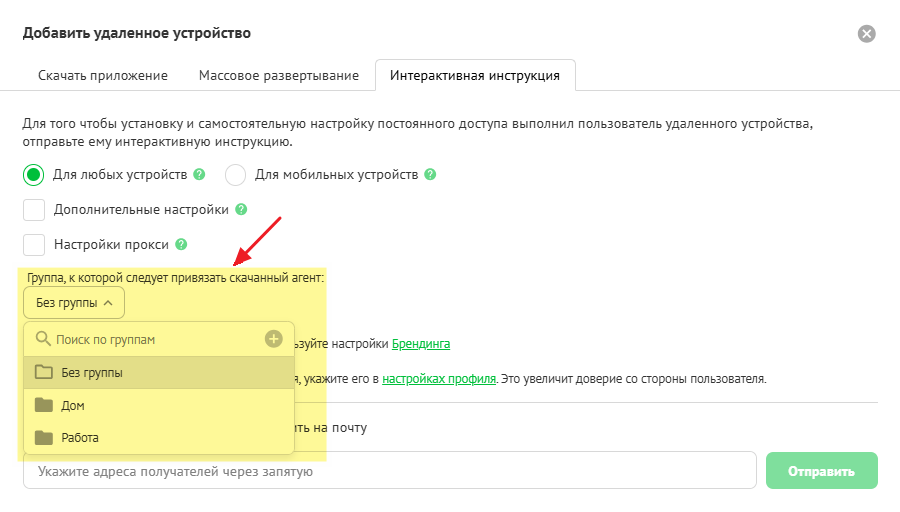Select 'Для мобильных устройств' radio button
This screenshot has height=512, width=900.
click(236, 175)
